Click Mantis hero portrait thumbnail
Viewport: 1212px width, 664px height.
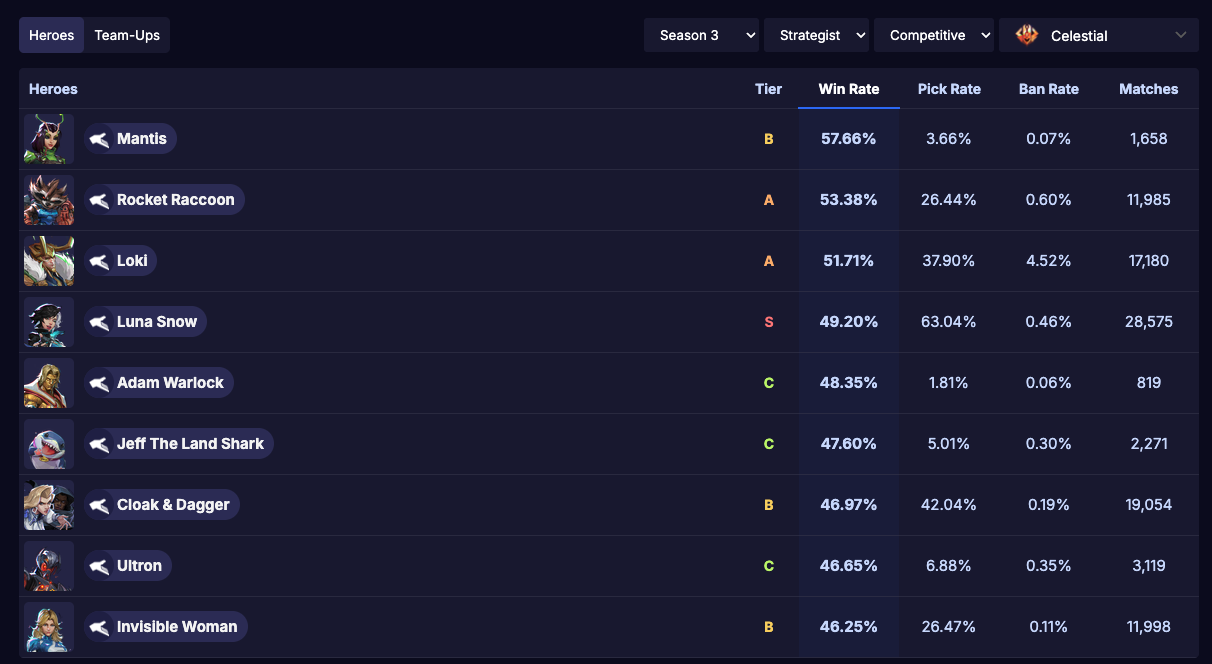tap(49, 139)
